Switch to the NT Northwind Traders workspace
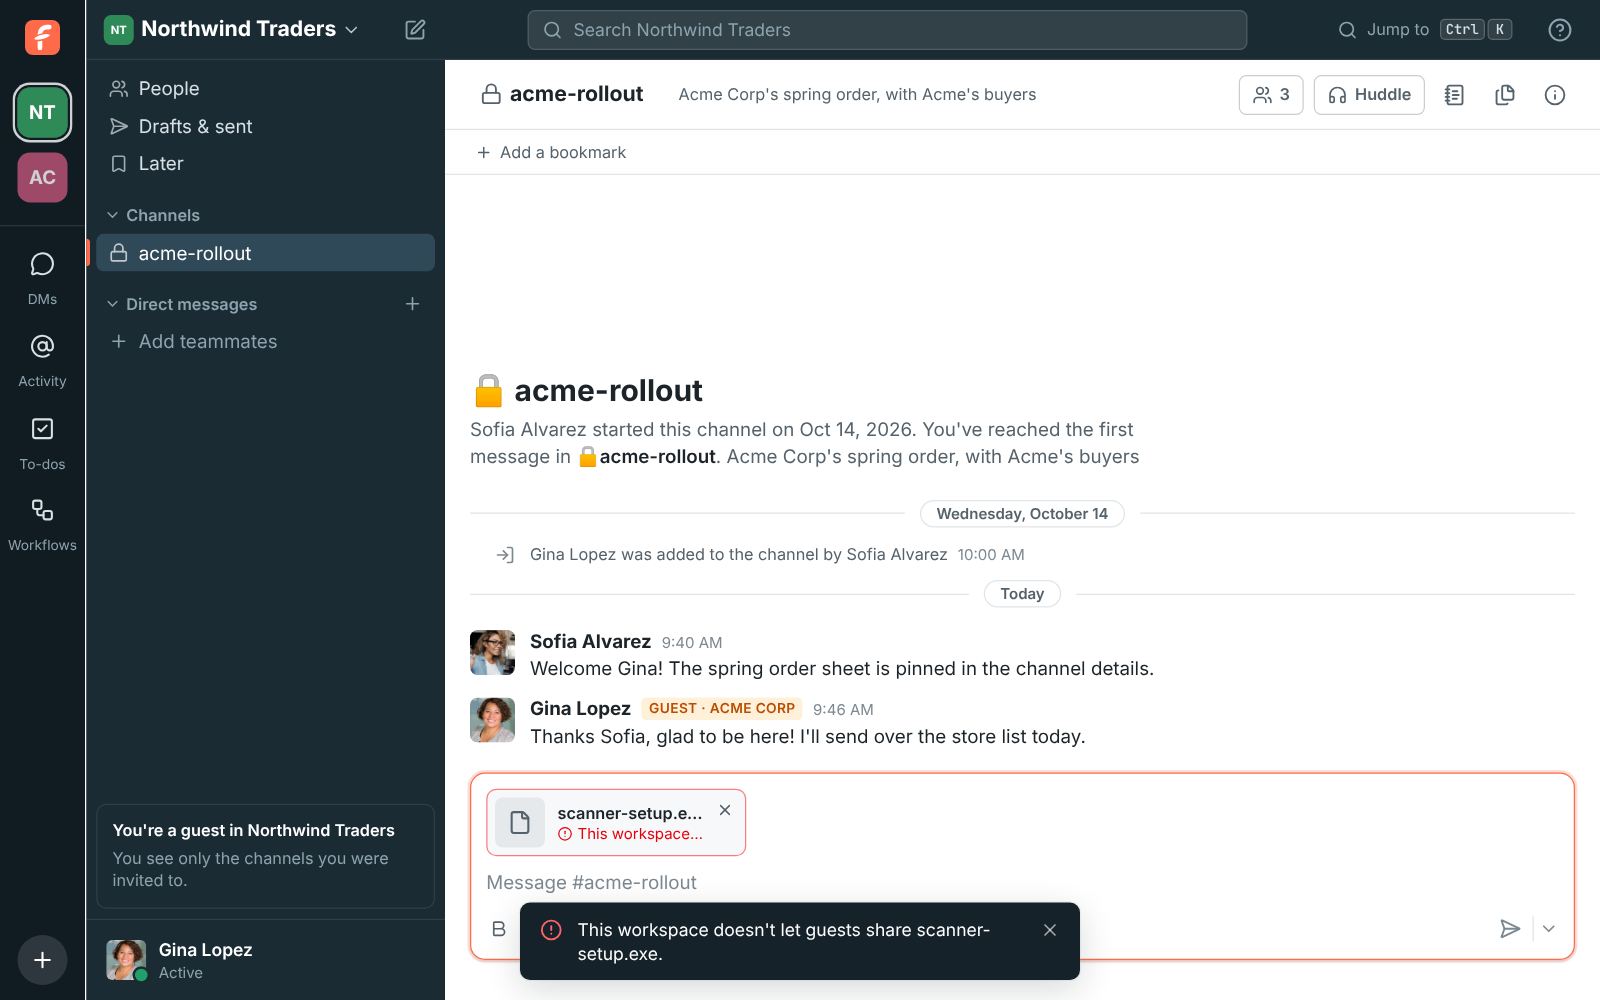 click(42, 112)
